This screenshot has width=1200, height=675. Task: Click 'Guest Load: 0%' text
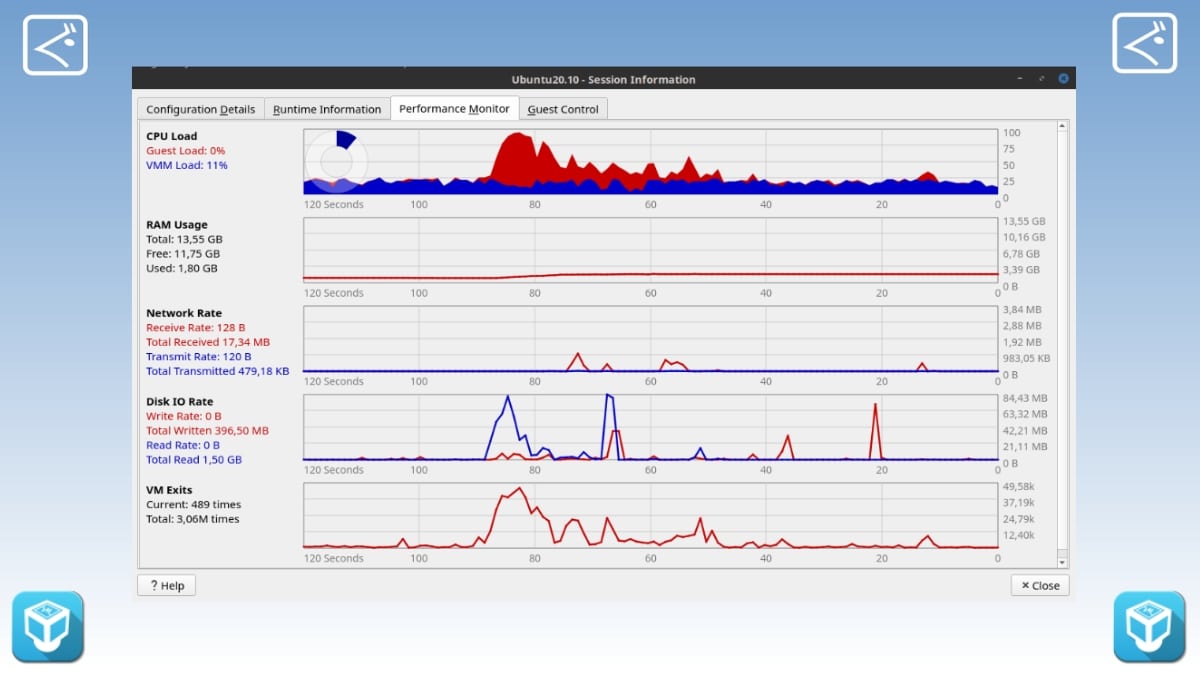click(x=185, y=150)
